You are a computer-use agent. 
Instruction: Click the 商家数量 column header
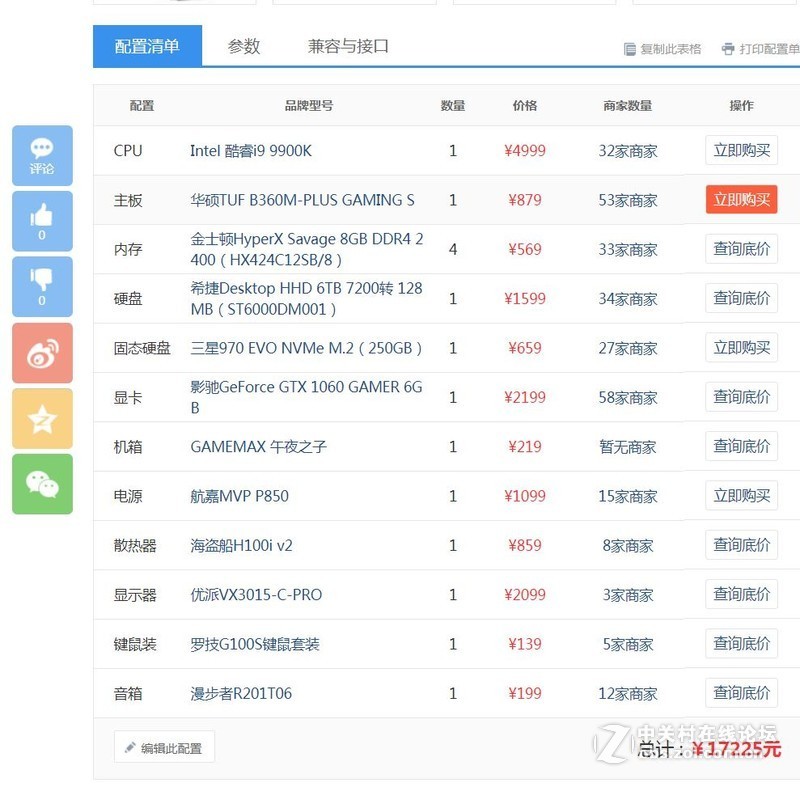[x=628, y=106]
